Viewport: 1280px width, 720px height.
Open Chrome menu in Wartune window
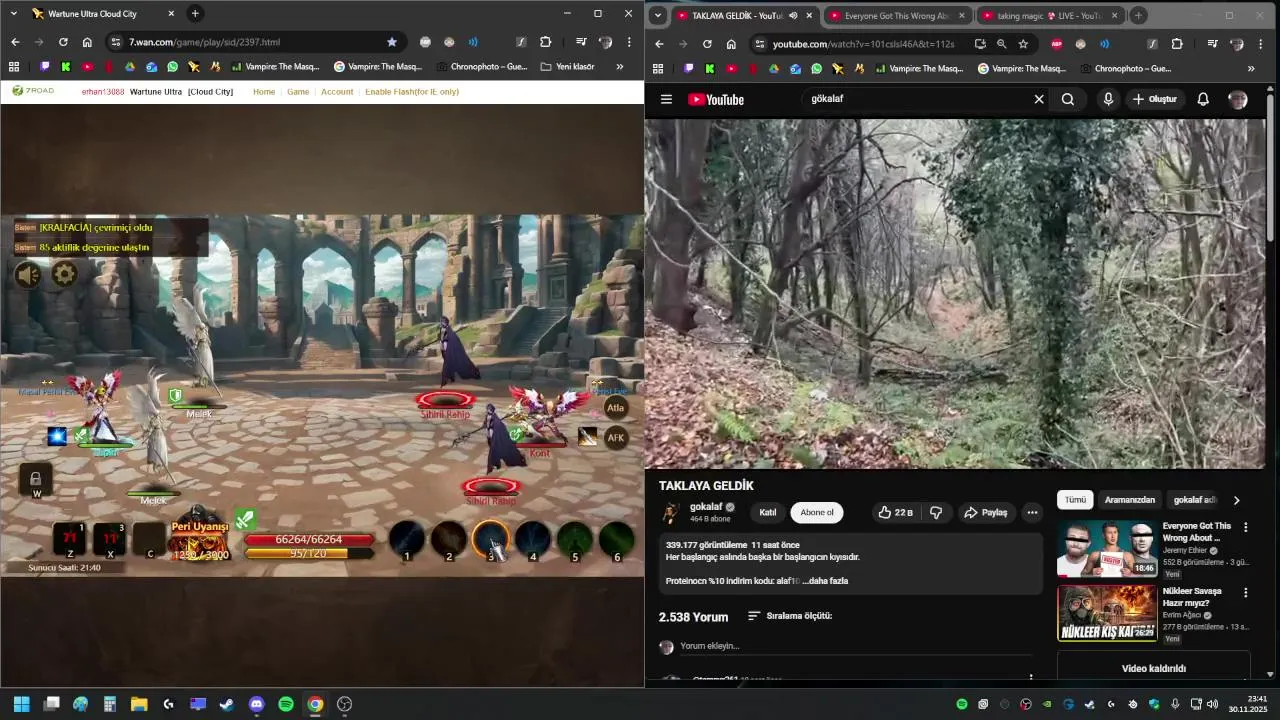pos(629,42)
